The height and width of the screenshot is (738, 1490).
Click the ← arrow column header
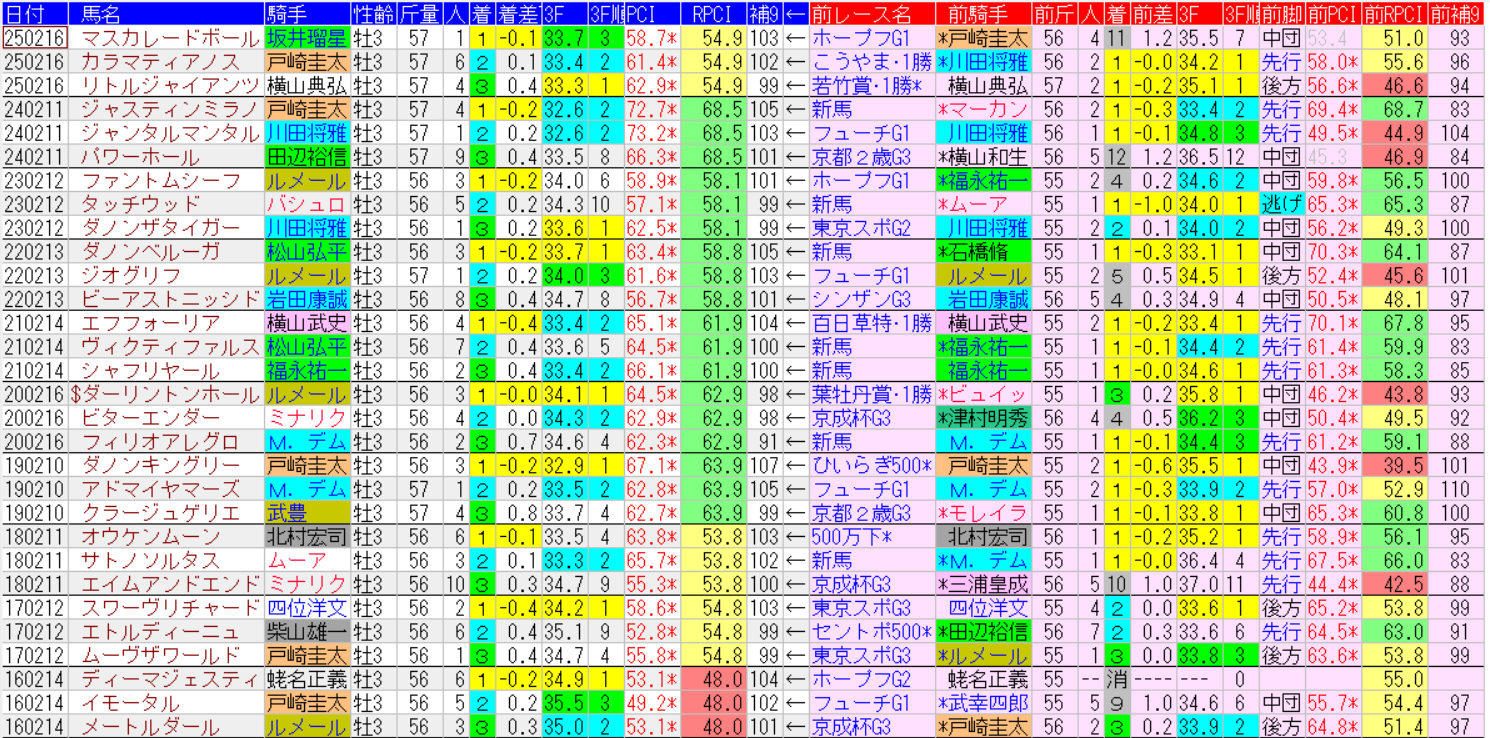(796, 14)
